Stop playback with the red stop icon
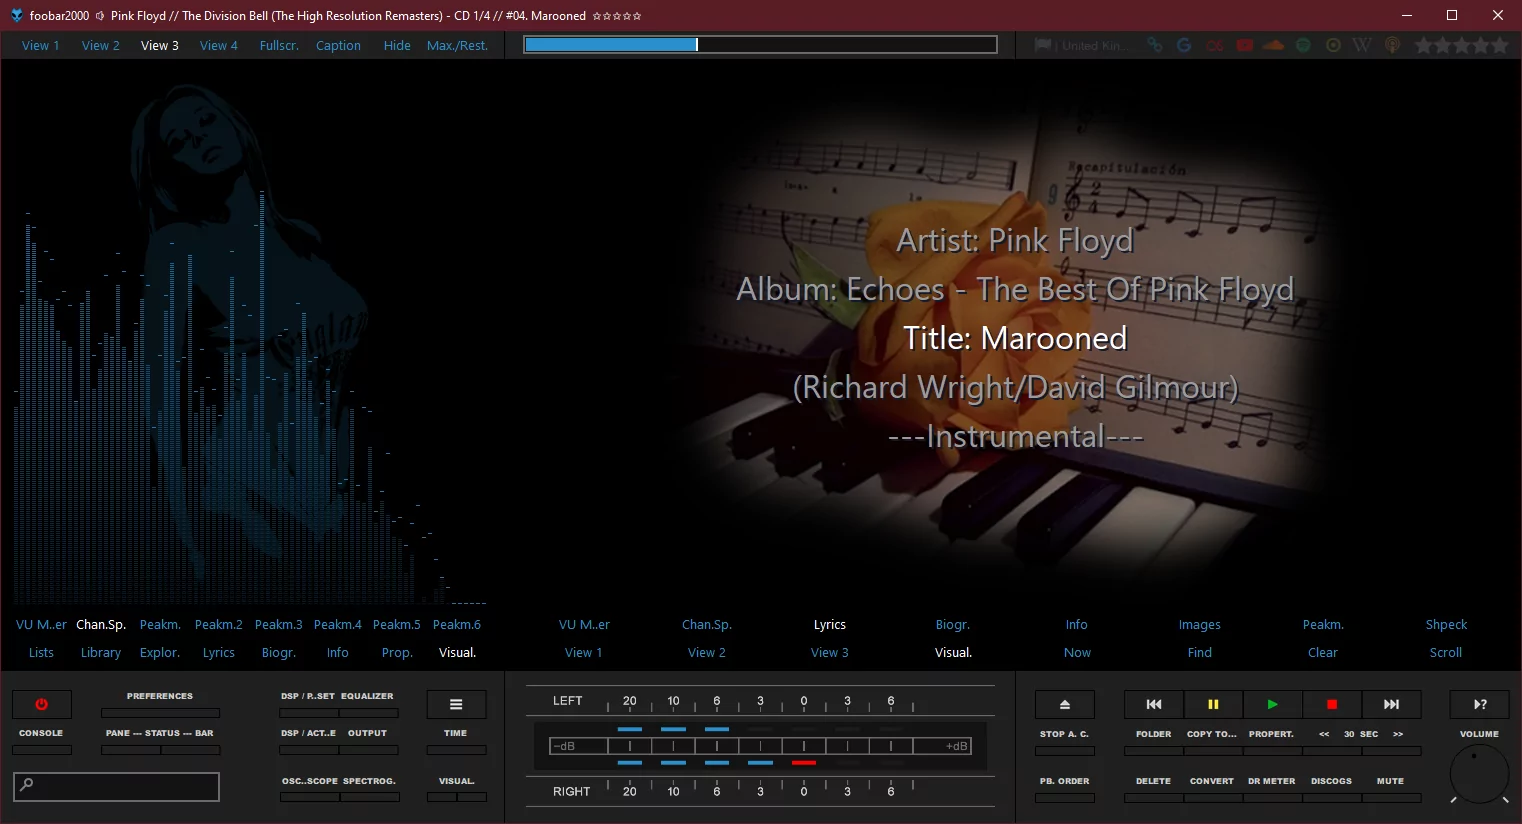This screenshot has width=1522, height=824. (1332, 704)
